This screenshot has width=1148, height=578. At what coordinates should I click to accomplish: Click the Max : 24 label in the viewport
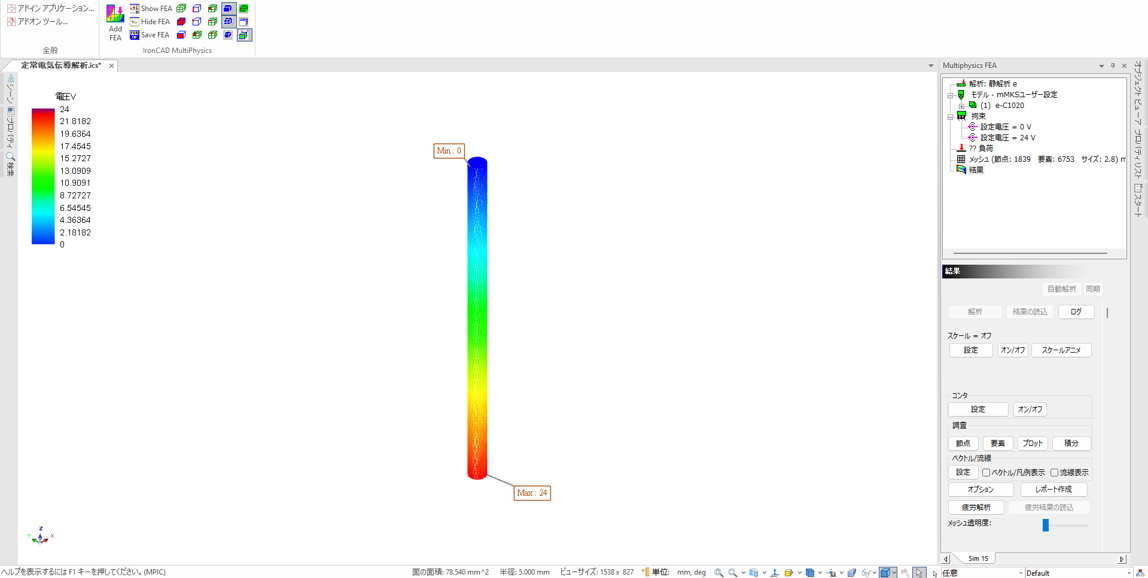tap(532, 493)
